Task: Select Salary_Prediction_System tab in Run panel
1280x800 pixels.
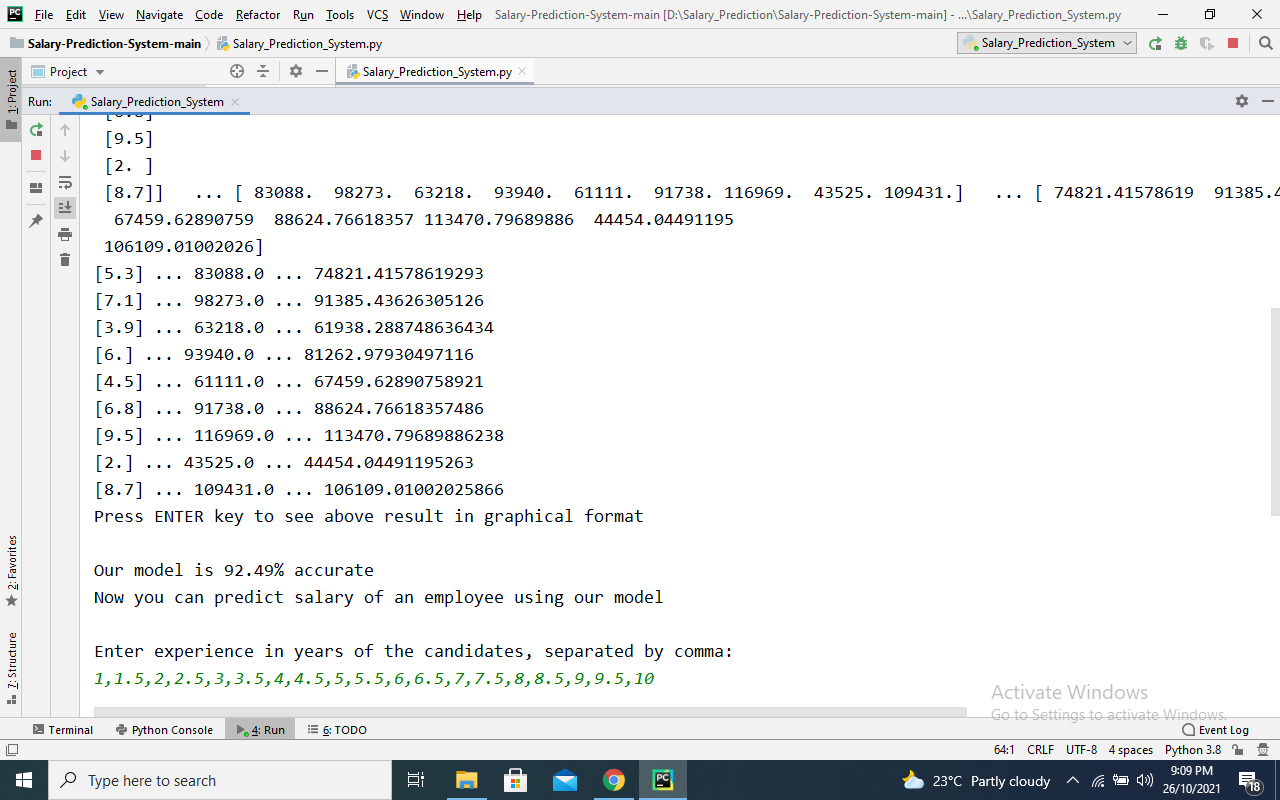Action: (x=156, y=102)
